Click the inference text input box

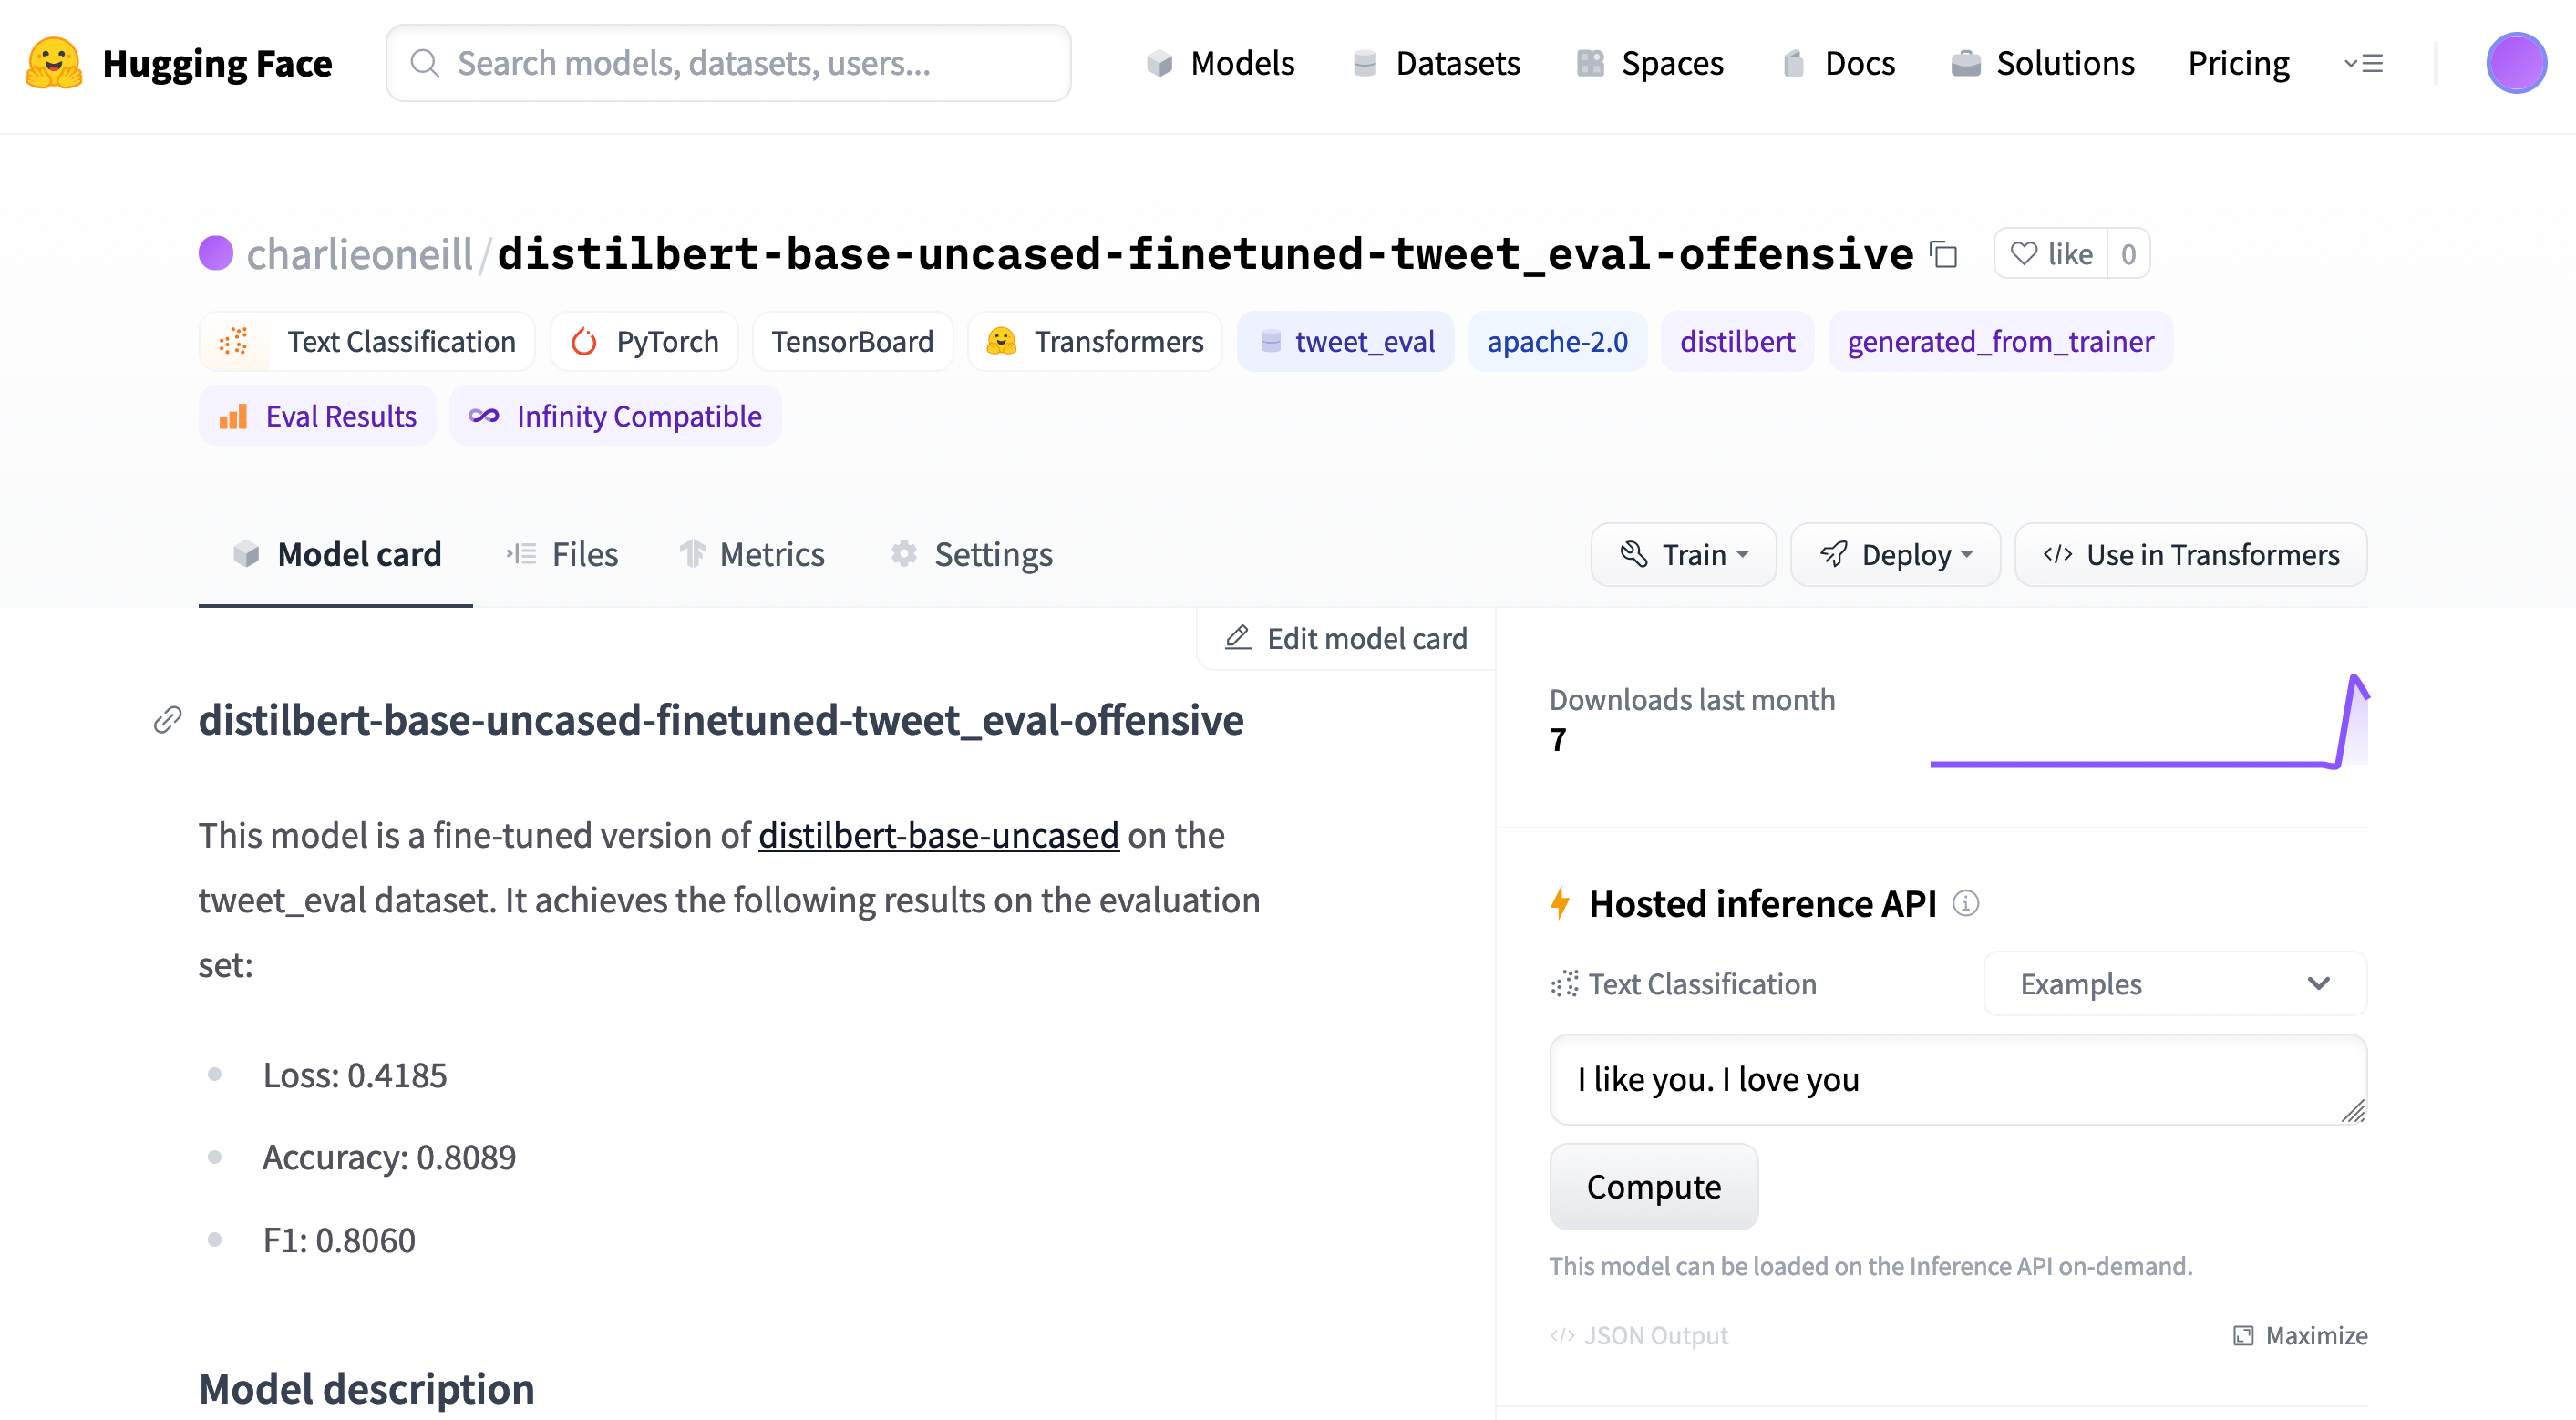tap(1957, 1079)
